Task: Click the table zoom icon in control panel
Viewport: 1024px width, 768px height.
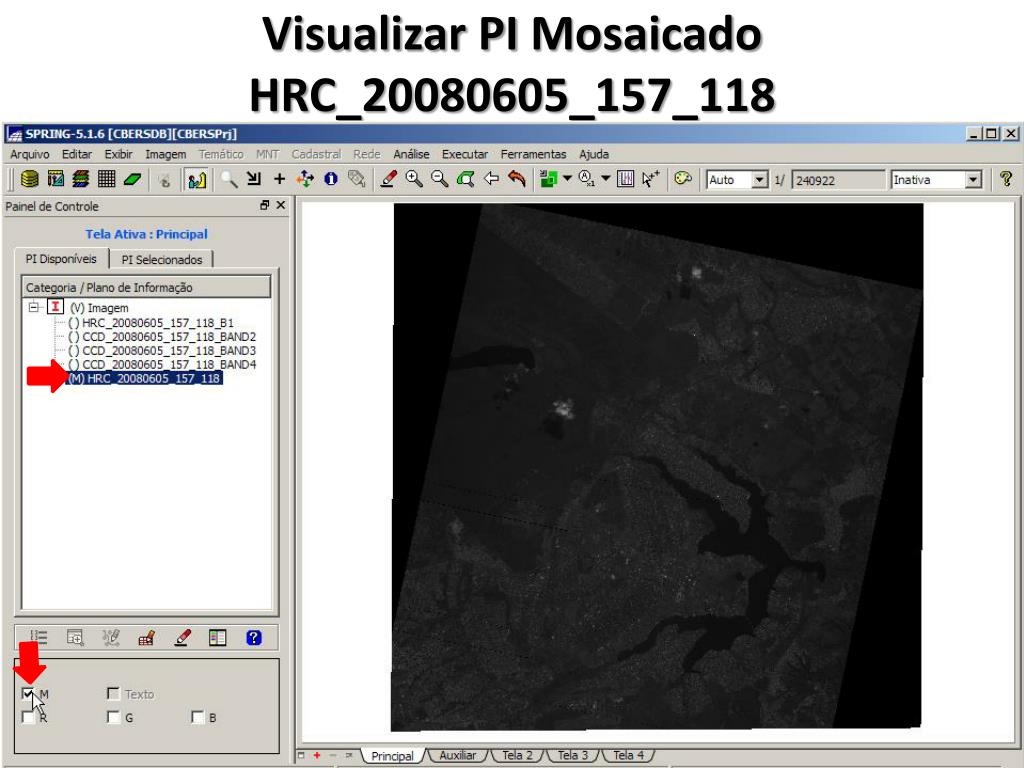Action: [76, 637]
